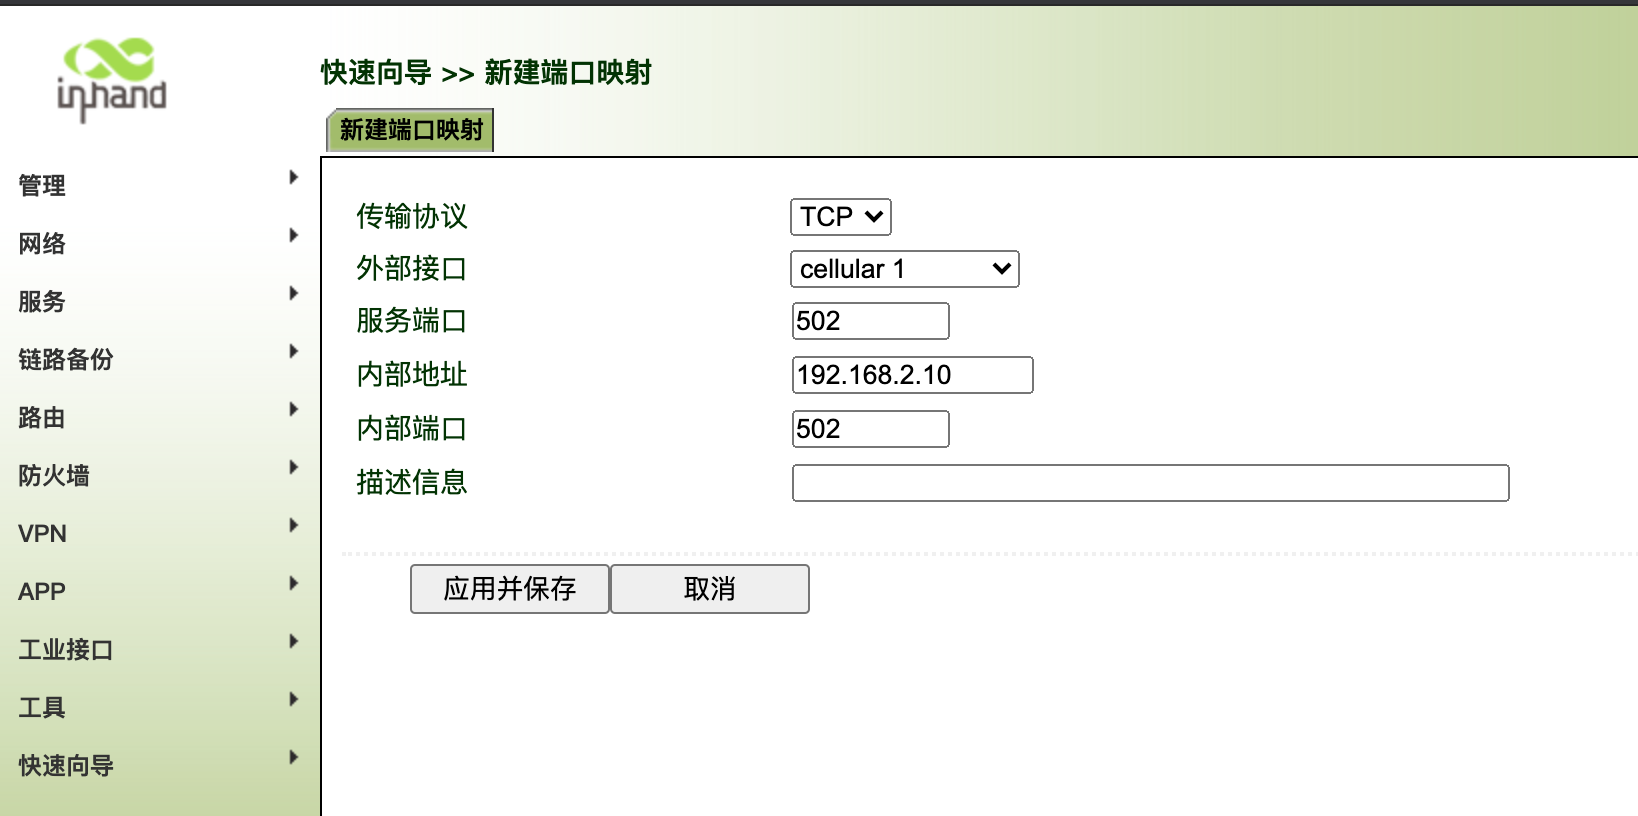Expand the 路由 submenu arrow
Image resolution: width=1638 pixels, height=816 pixels.
tap(293, 410)
